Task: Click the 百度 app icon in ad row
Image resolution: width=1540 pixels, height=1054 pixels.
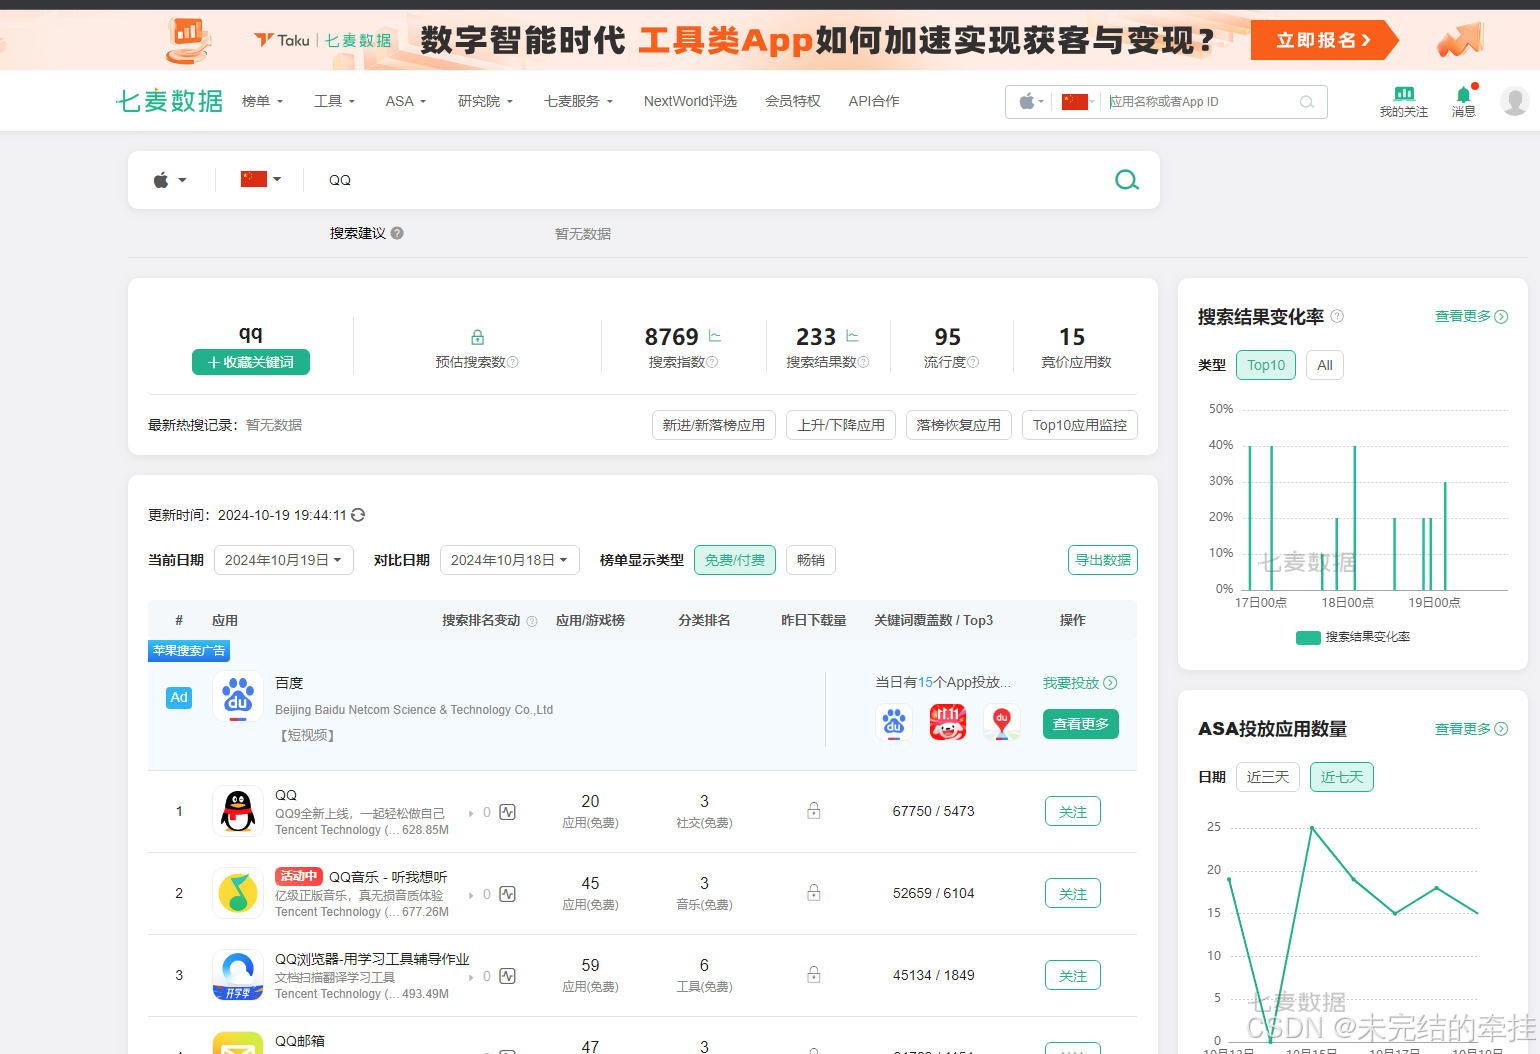Action: coord(238,696)
